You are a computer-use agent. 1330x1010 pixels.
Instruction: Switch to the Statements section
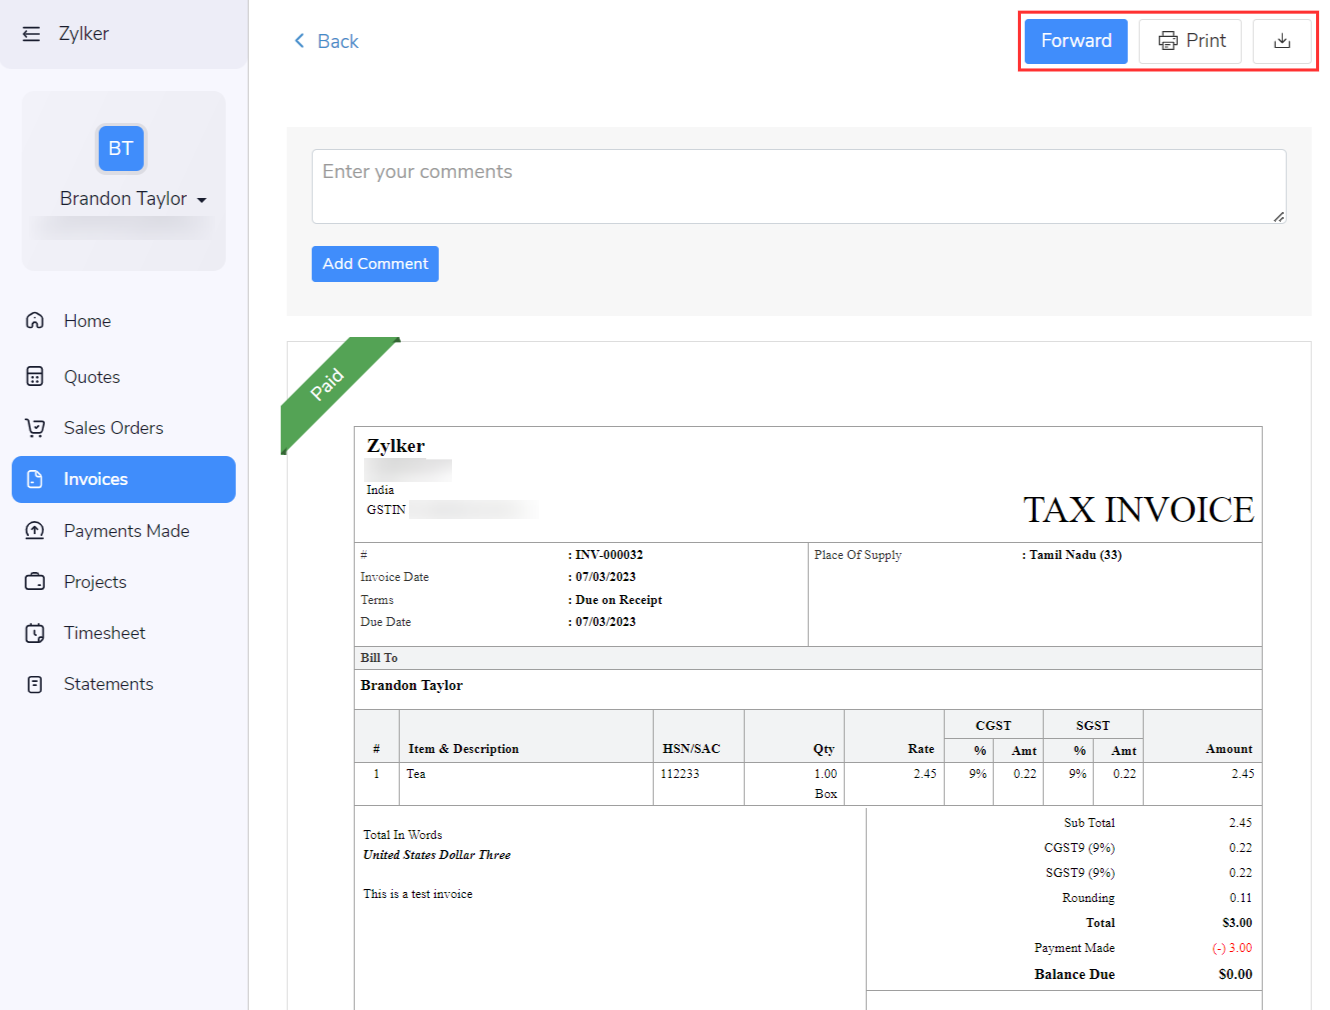point(108,683)
